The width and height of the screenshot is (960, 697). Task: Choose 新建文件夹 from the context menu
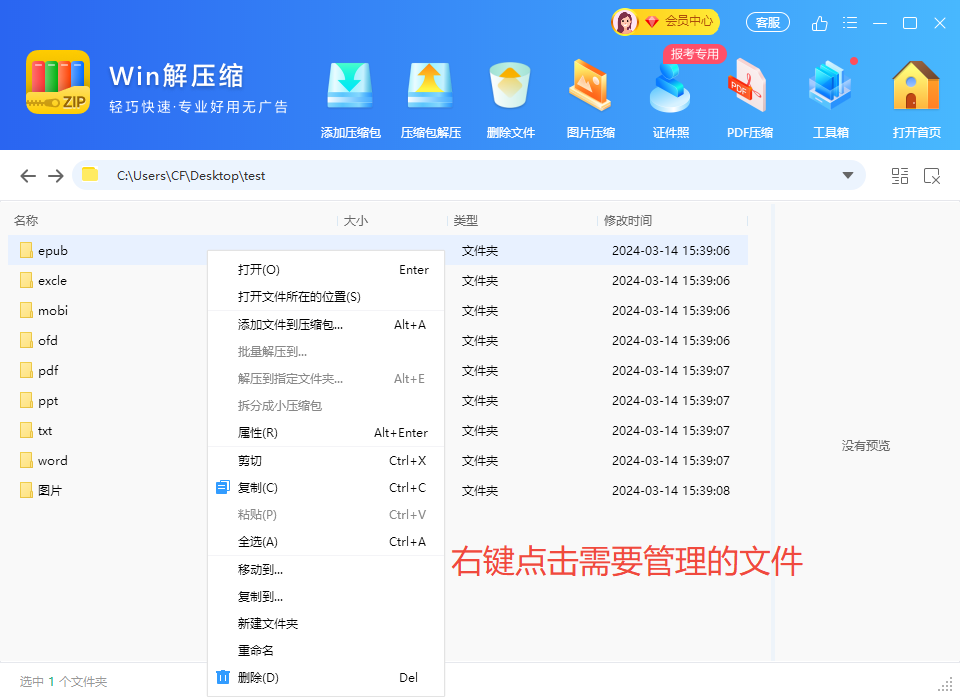[326, 624]
